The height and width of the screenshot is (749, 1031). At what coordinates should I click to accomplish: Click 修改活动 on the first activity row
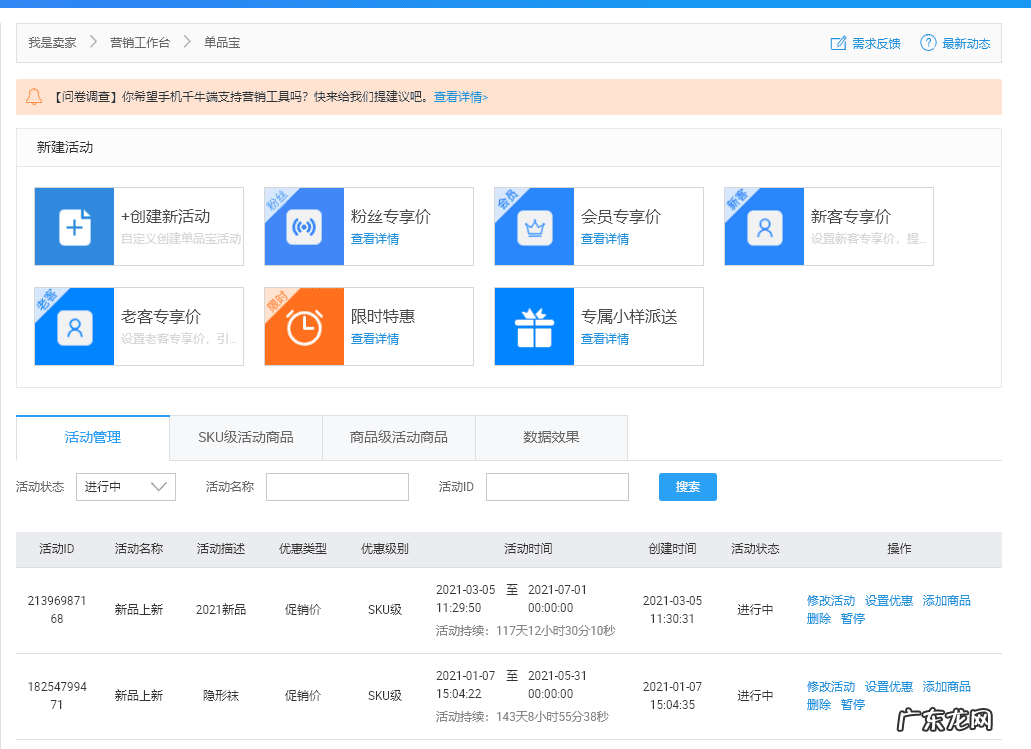coord(829,601)
